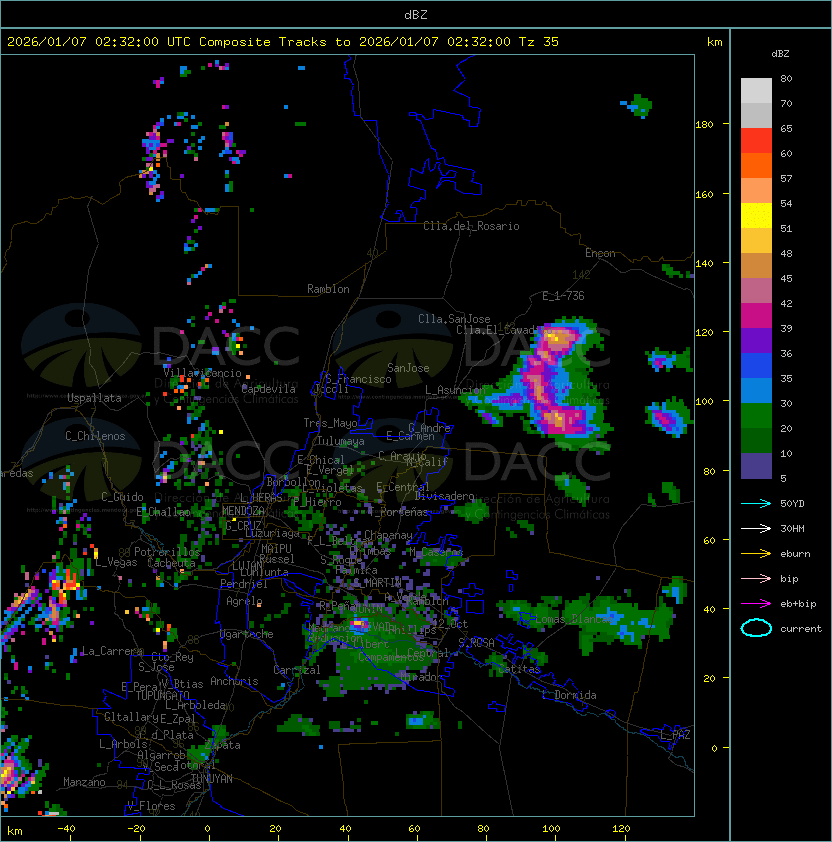Click the '160' tick on vertical axis
This screenshot has width=832, height=842.
[x=704, y=194]
